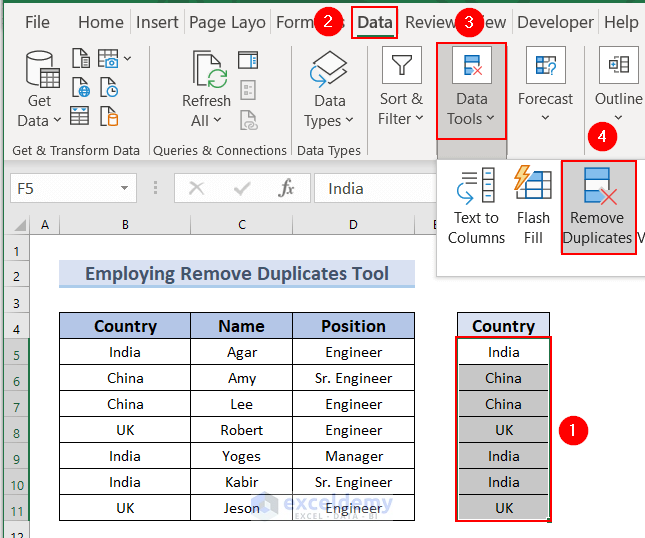Click the Data Tools icon
The image size is (645, 538).
(472, 65)
